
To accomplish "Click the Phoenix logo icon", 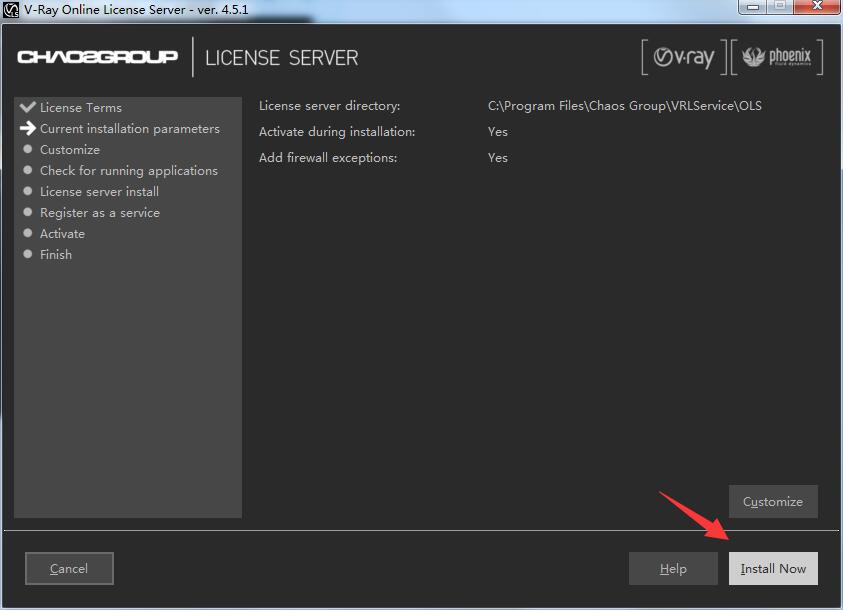I will 777,56.
